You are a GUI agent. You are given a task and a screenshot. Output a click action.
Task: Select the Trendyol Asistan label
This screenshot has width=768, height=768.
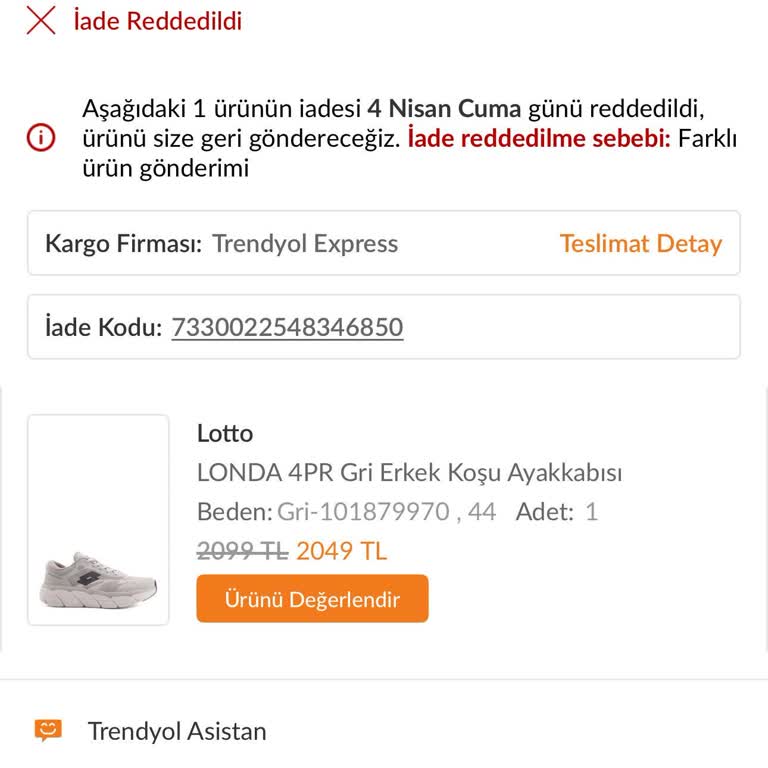coord(177,731)
